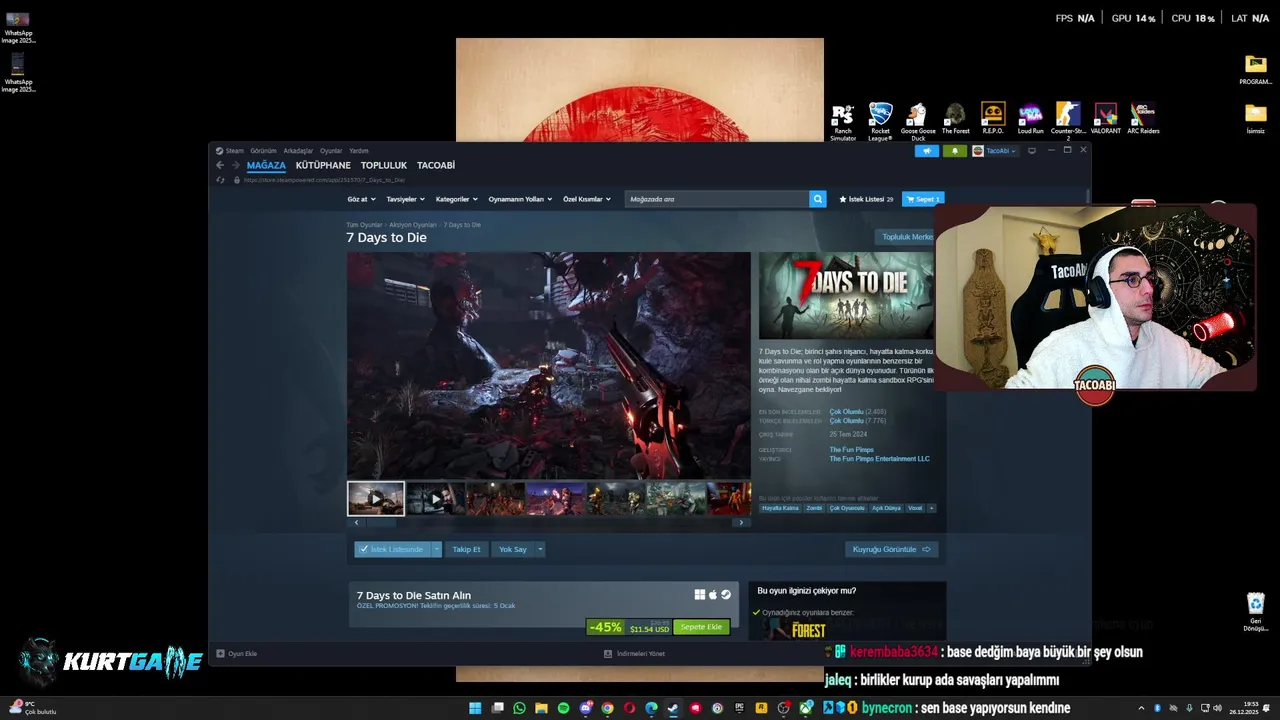The height and width of the screenshot is (720, 1280).
Task: Open the Oyunlar menu
Action: click(x=331, y=151)
